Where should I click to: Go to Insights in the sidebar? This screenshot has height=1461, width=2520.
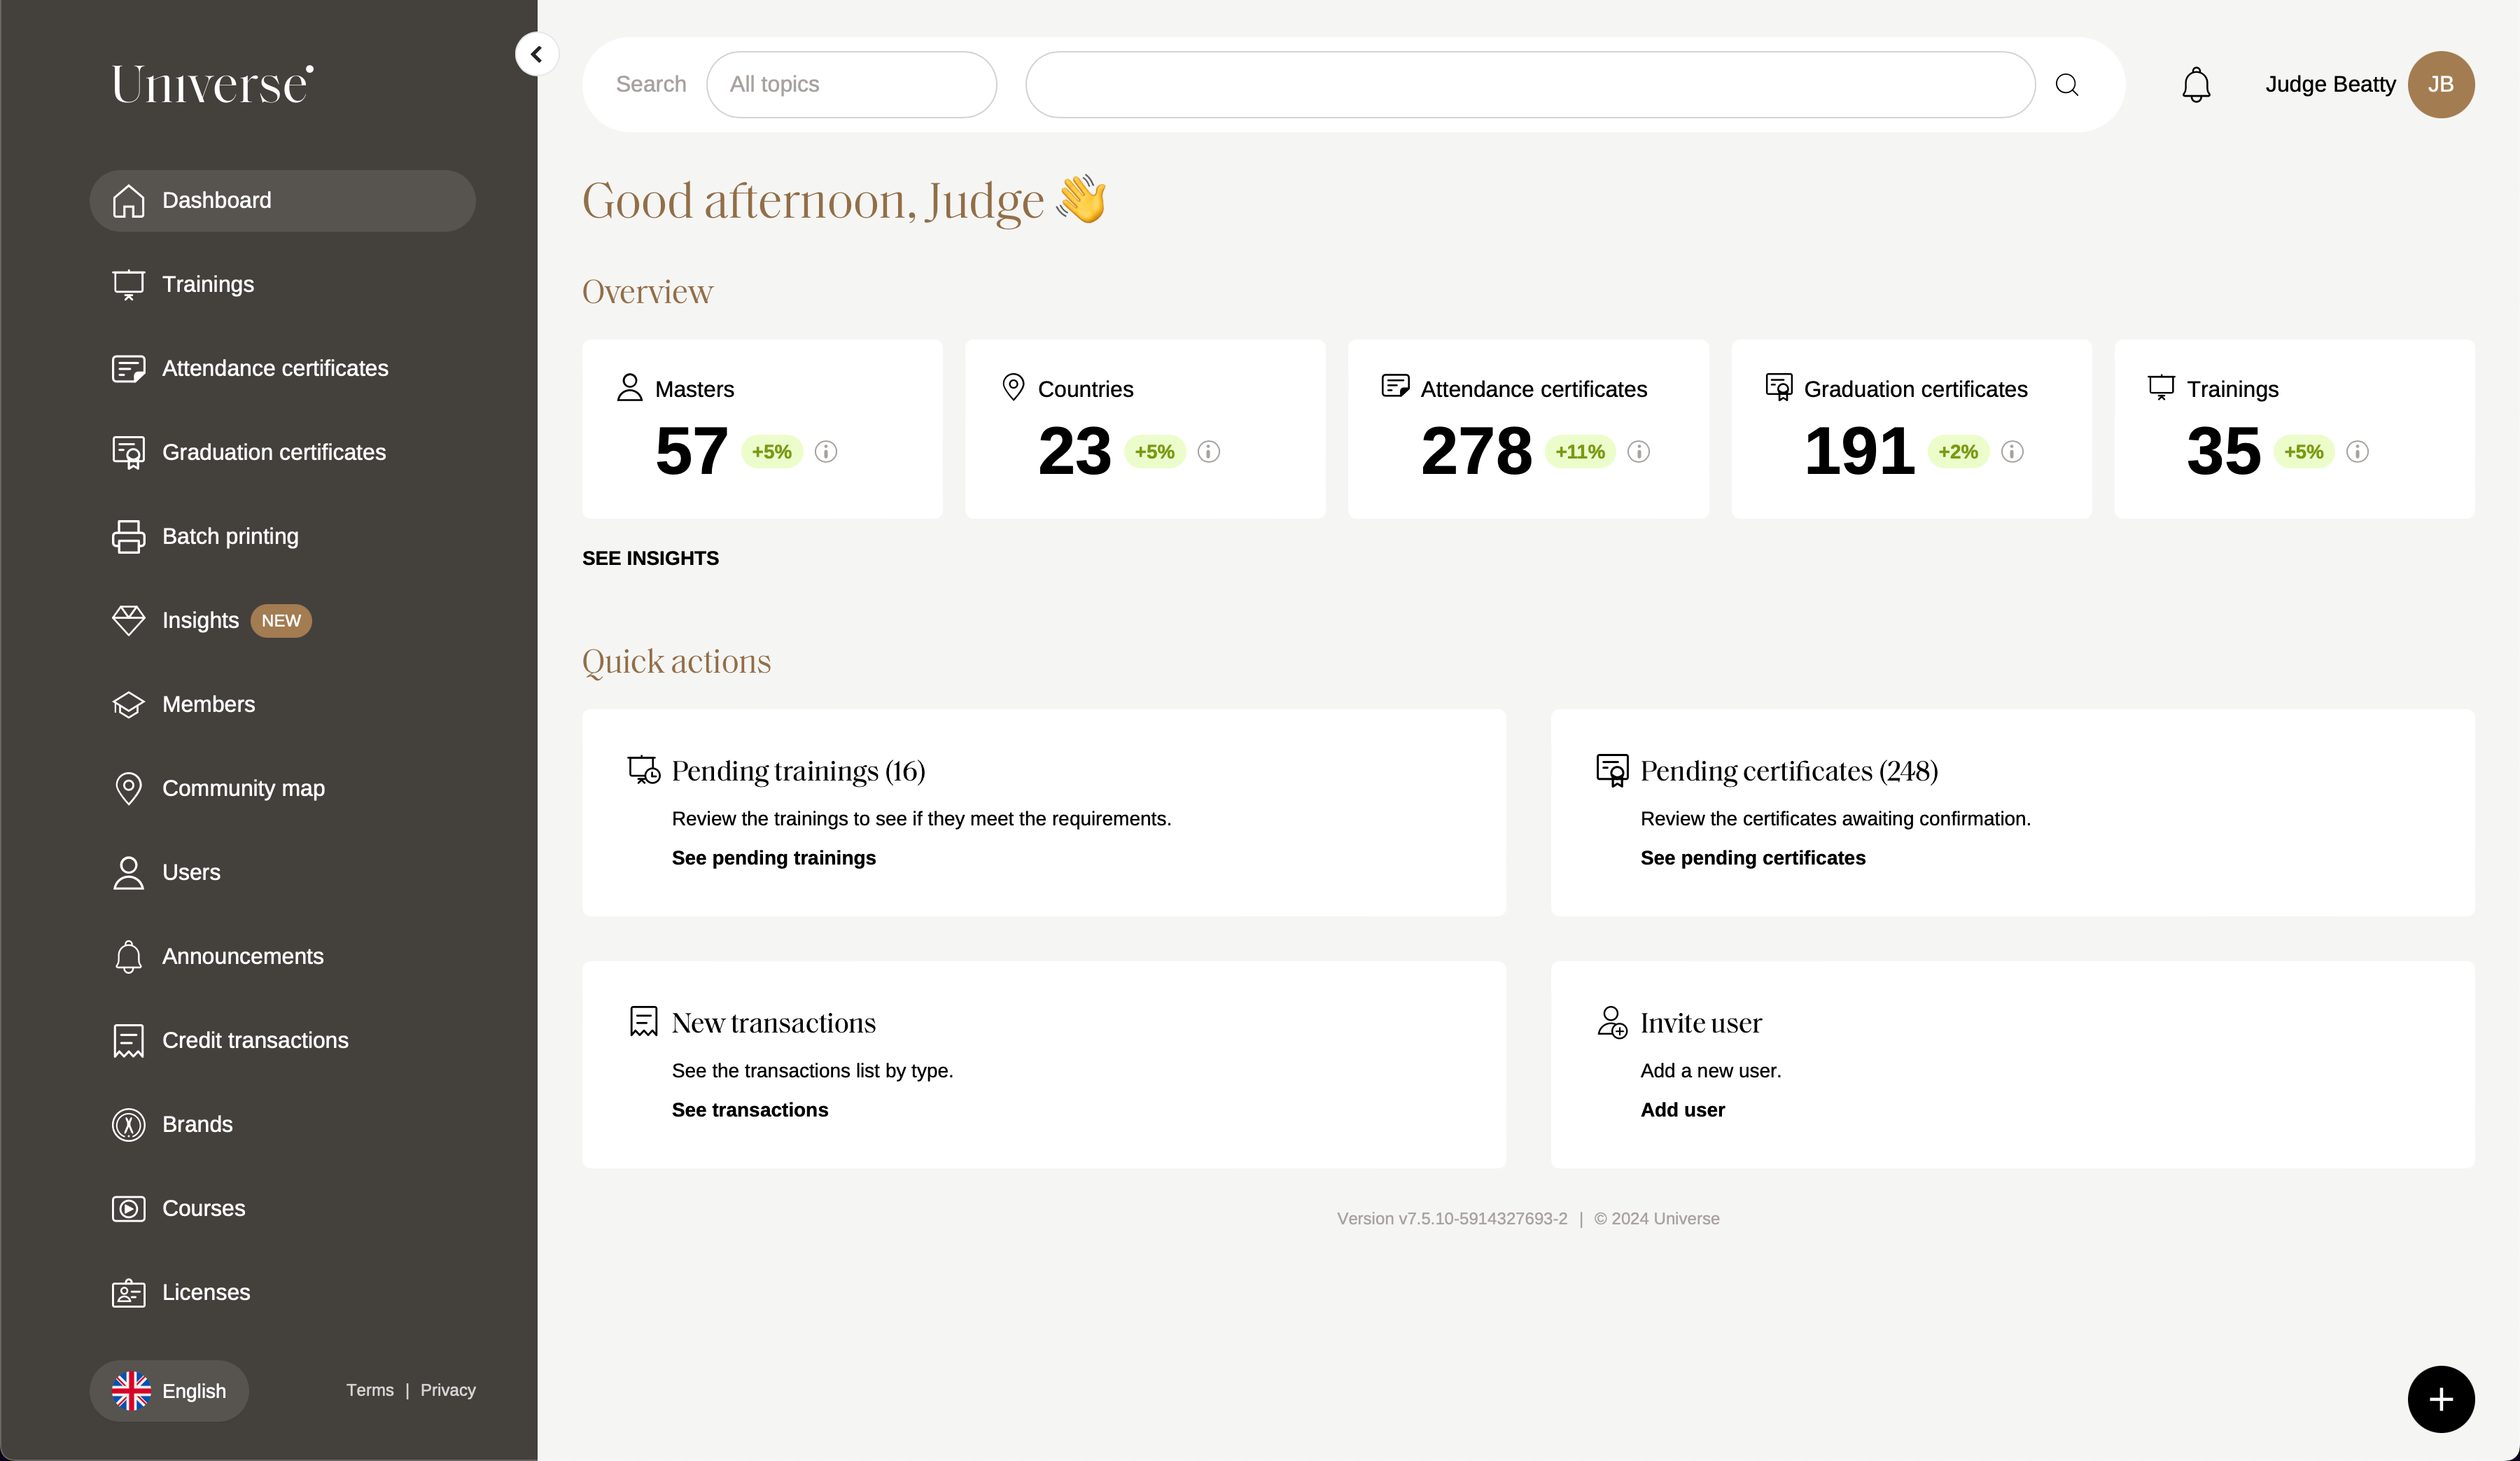point(200,620)
